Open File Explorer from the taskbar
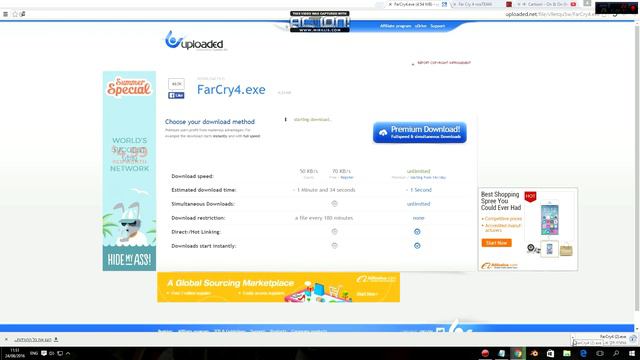Screen dimensions: 640x360 tap(567, 353)
